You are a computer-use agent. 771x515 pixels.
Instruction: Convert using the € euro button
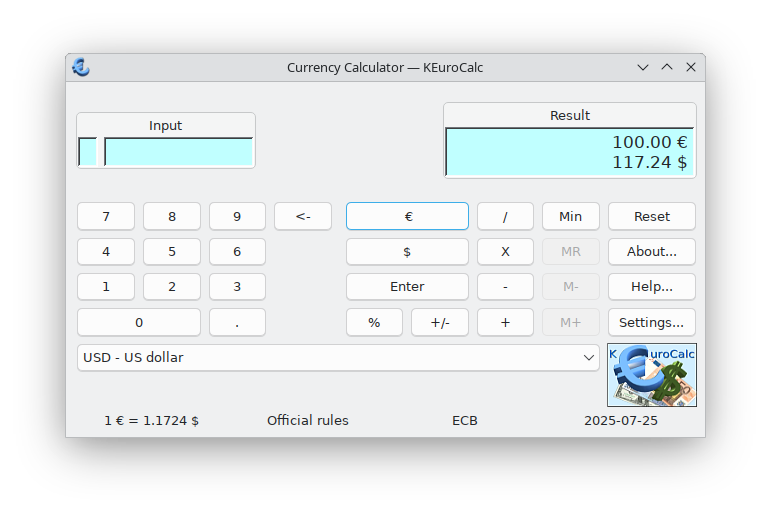(407, 216)
